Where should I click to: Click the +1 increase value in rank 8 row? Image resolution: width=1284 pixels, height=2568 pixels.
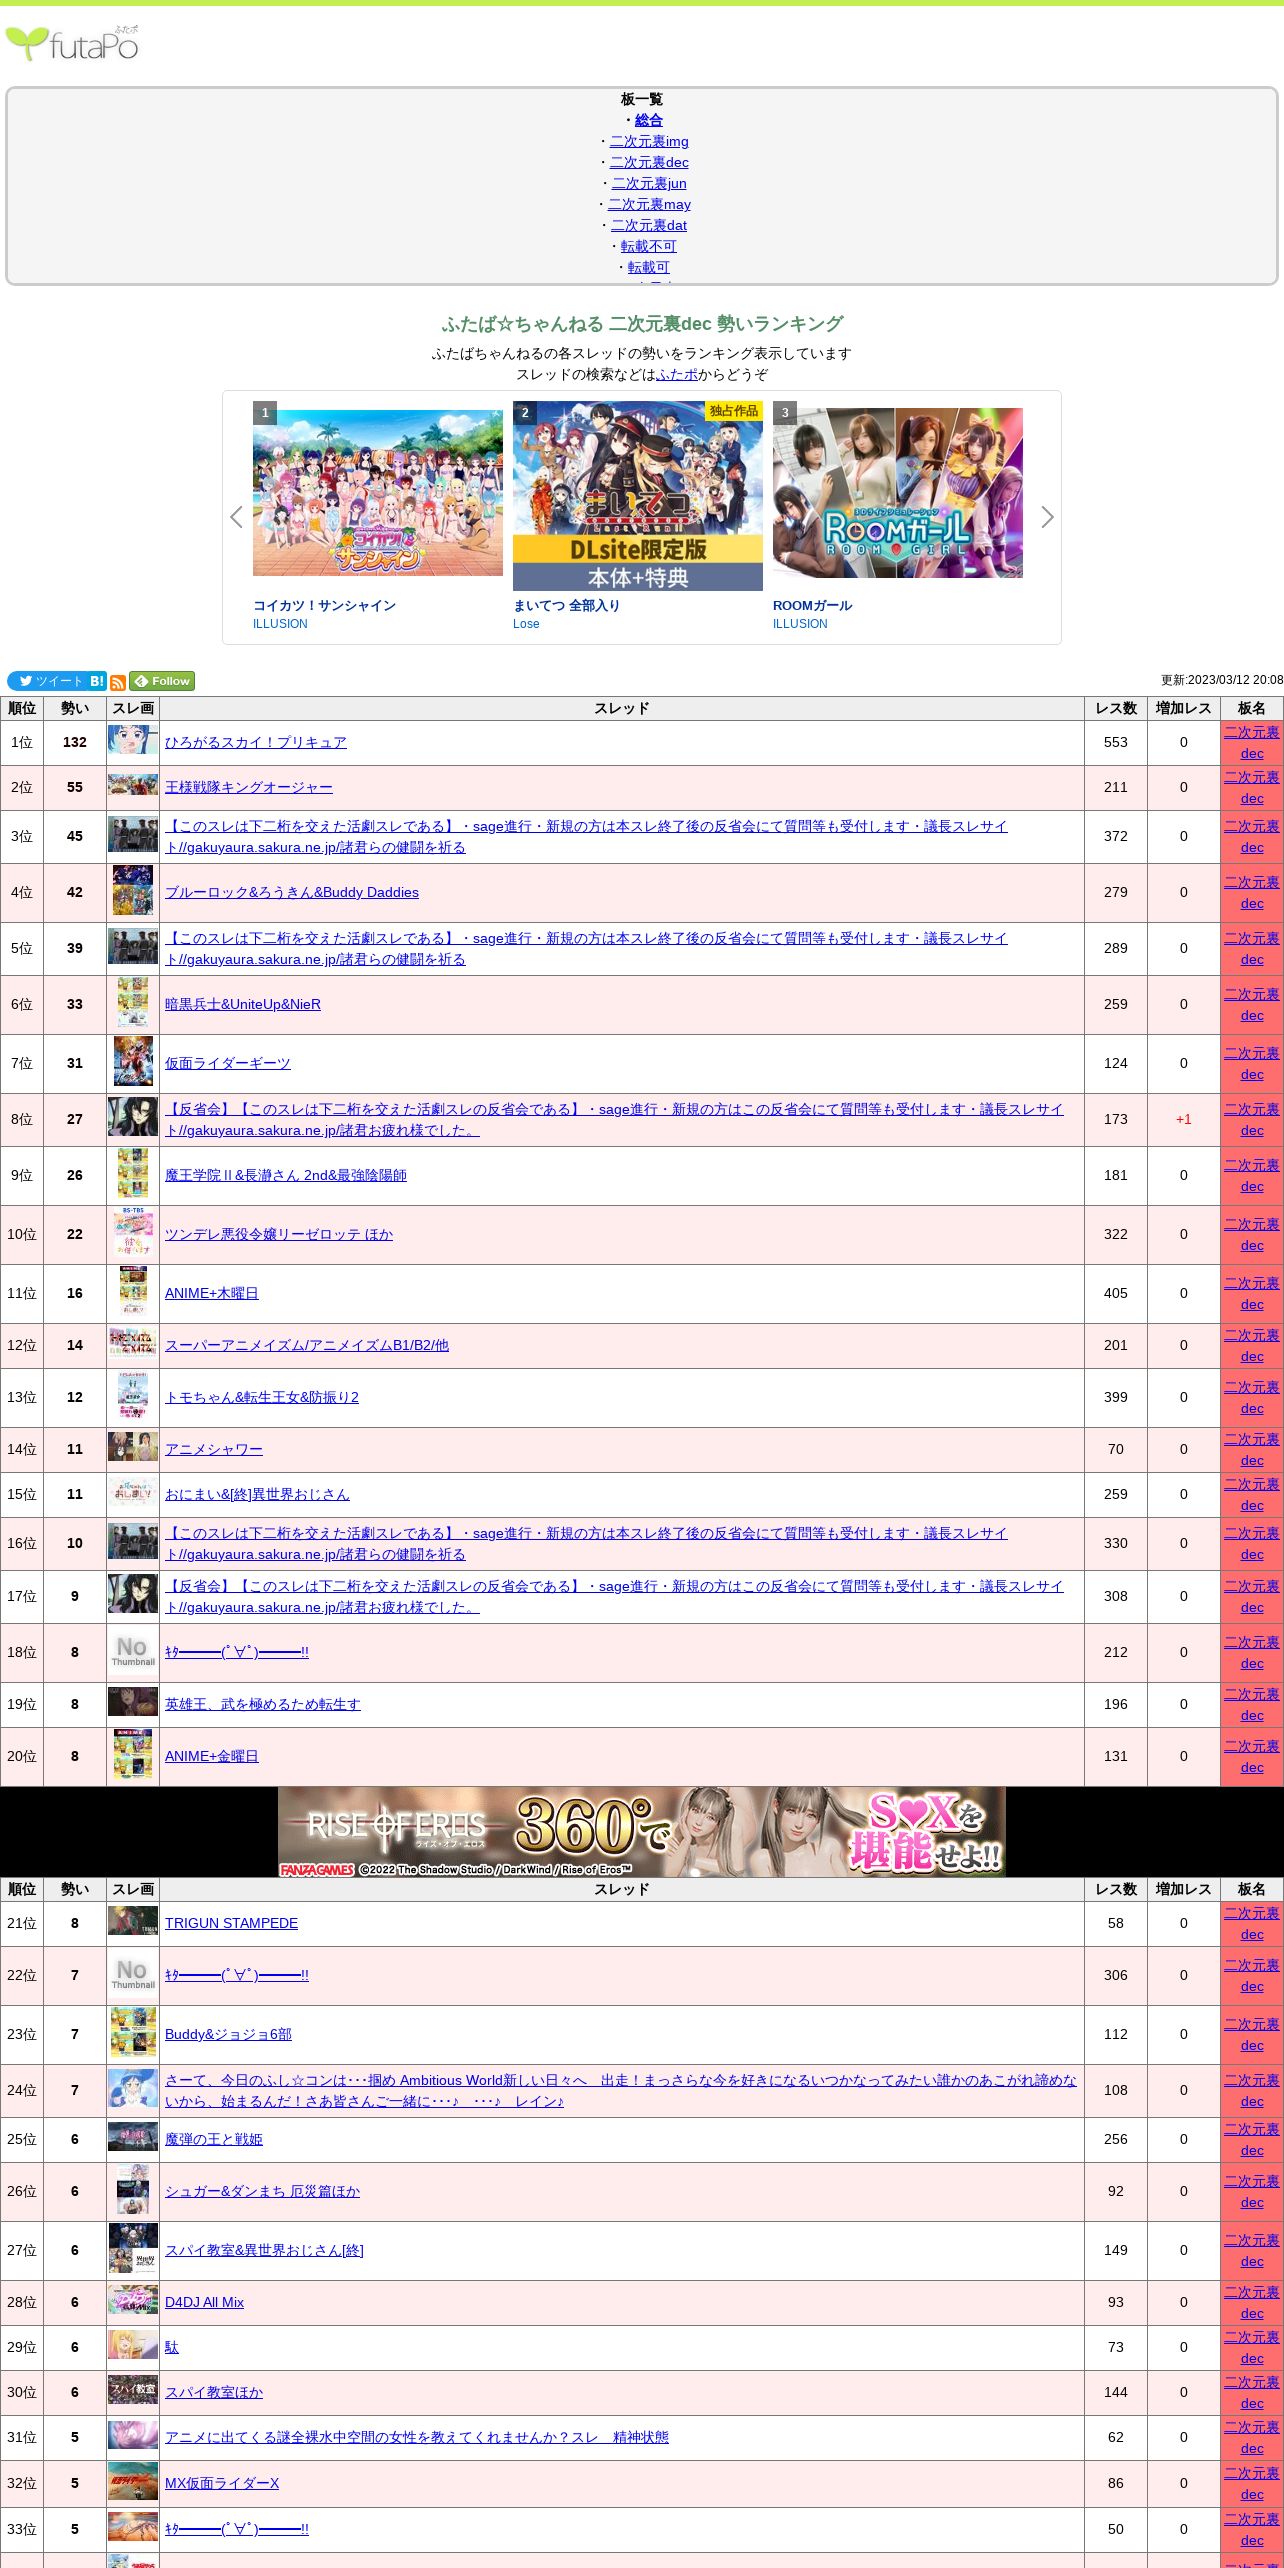point(1184,1119)
